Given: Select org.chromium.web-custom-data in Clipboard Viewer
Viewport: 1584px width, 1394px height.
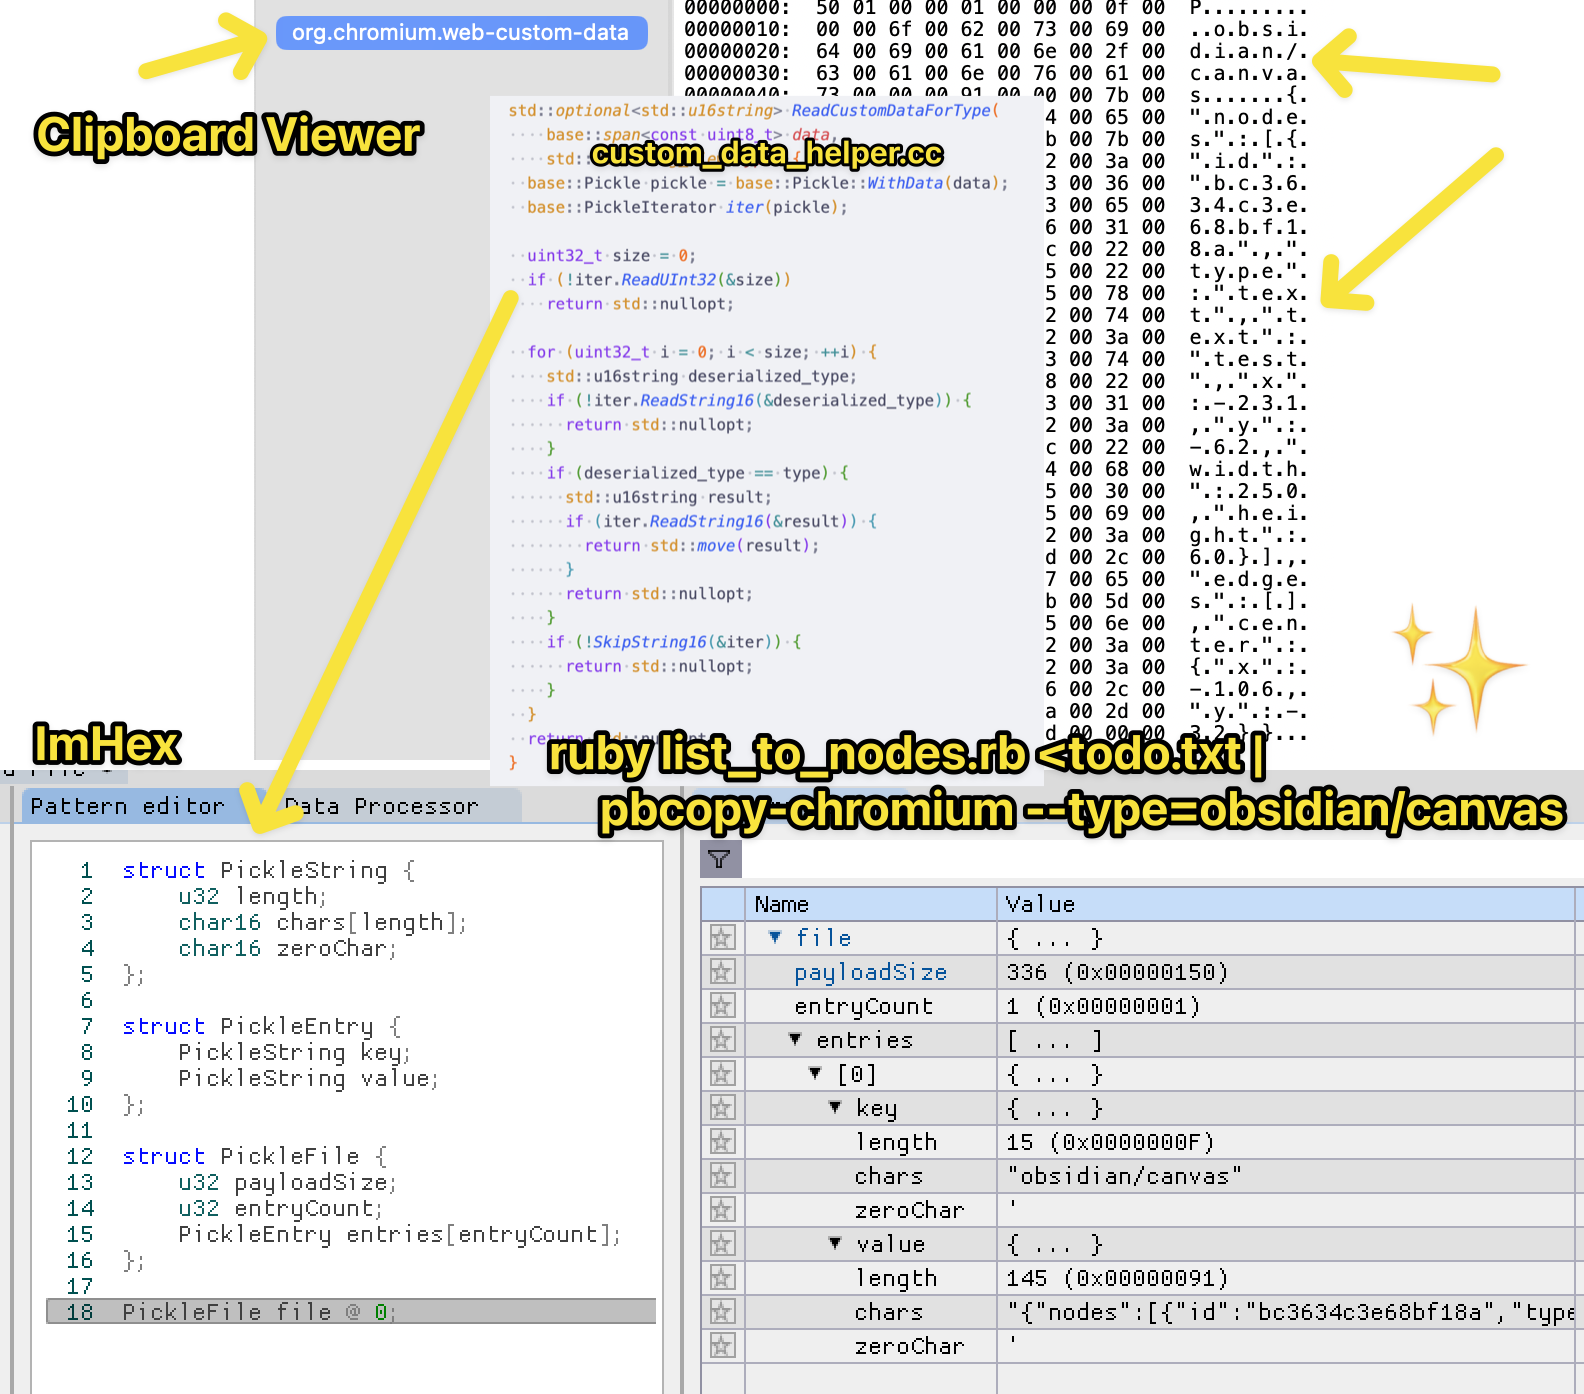Looking at the screenshot, I should pyautogui.click(x=461, y=33).
